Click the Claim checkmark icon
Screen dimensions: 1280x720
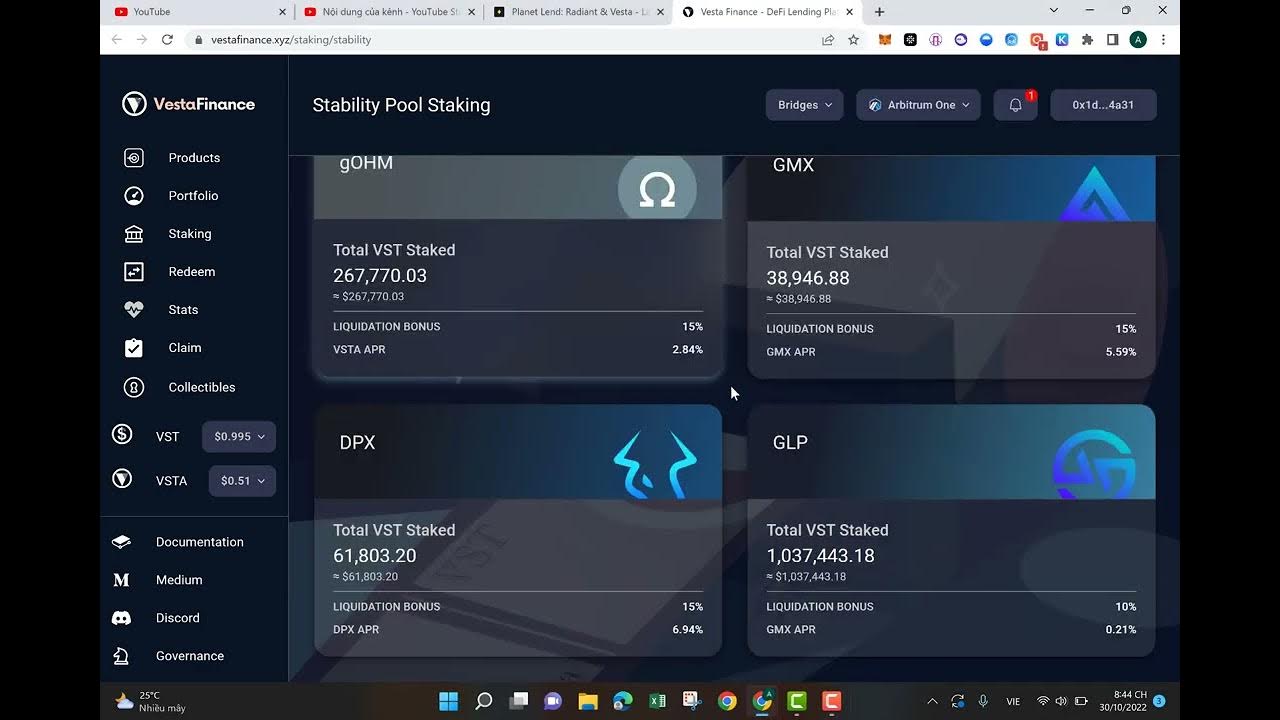(134, 348)
